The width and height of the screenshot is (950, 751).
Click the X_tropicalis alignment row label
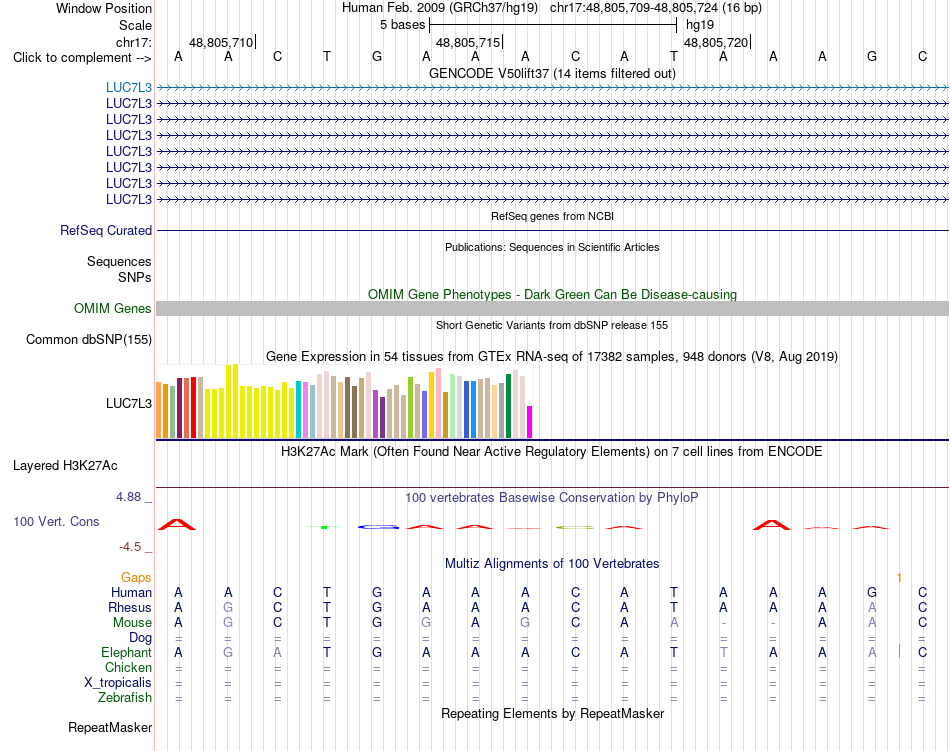click(x=118, y=683)
